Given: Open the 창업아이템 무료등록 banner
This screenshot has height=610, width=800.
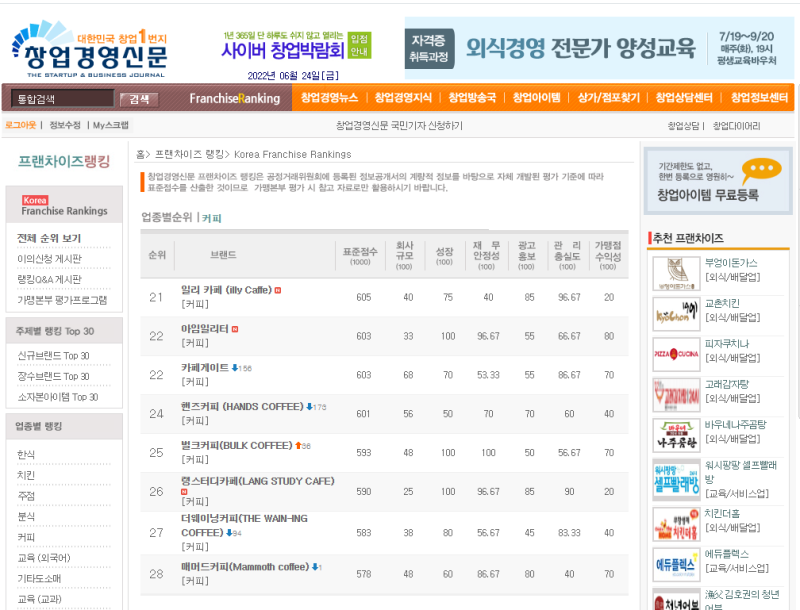Looking at the screenshot, I should pyautogui.click(x=718, y=181).
